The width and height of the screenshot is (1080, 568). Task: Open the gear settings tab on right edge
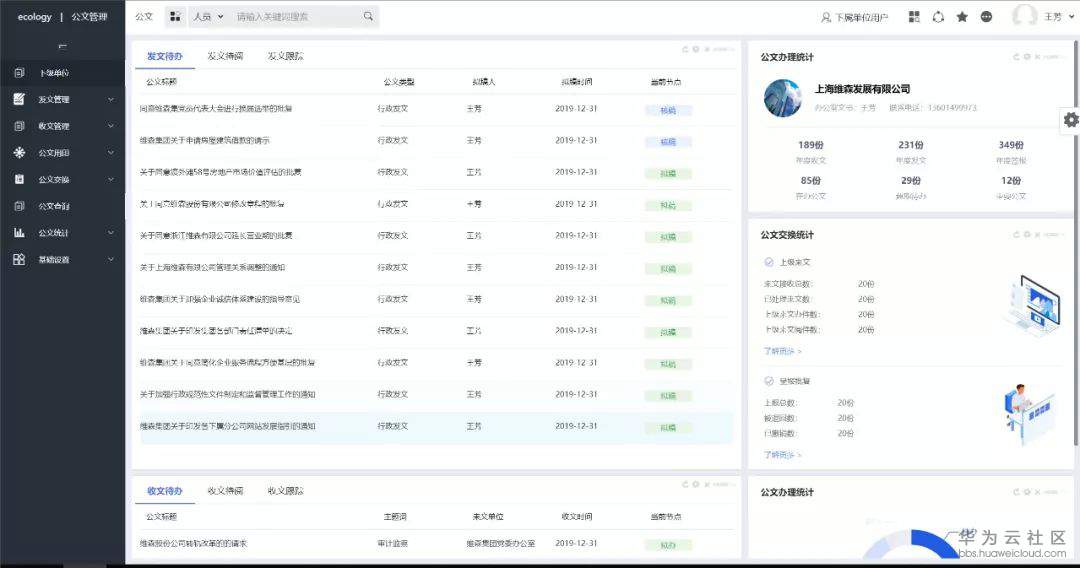pos(1070,120)
